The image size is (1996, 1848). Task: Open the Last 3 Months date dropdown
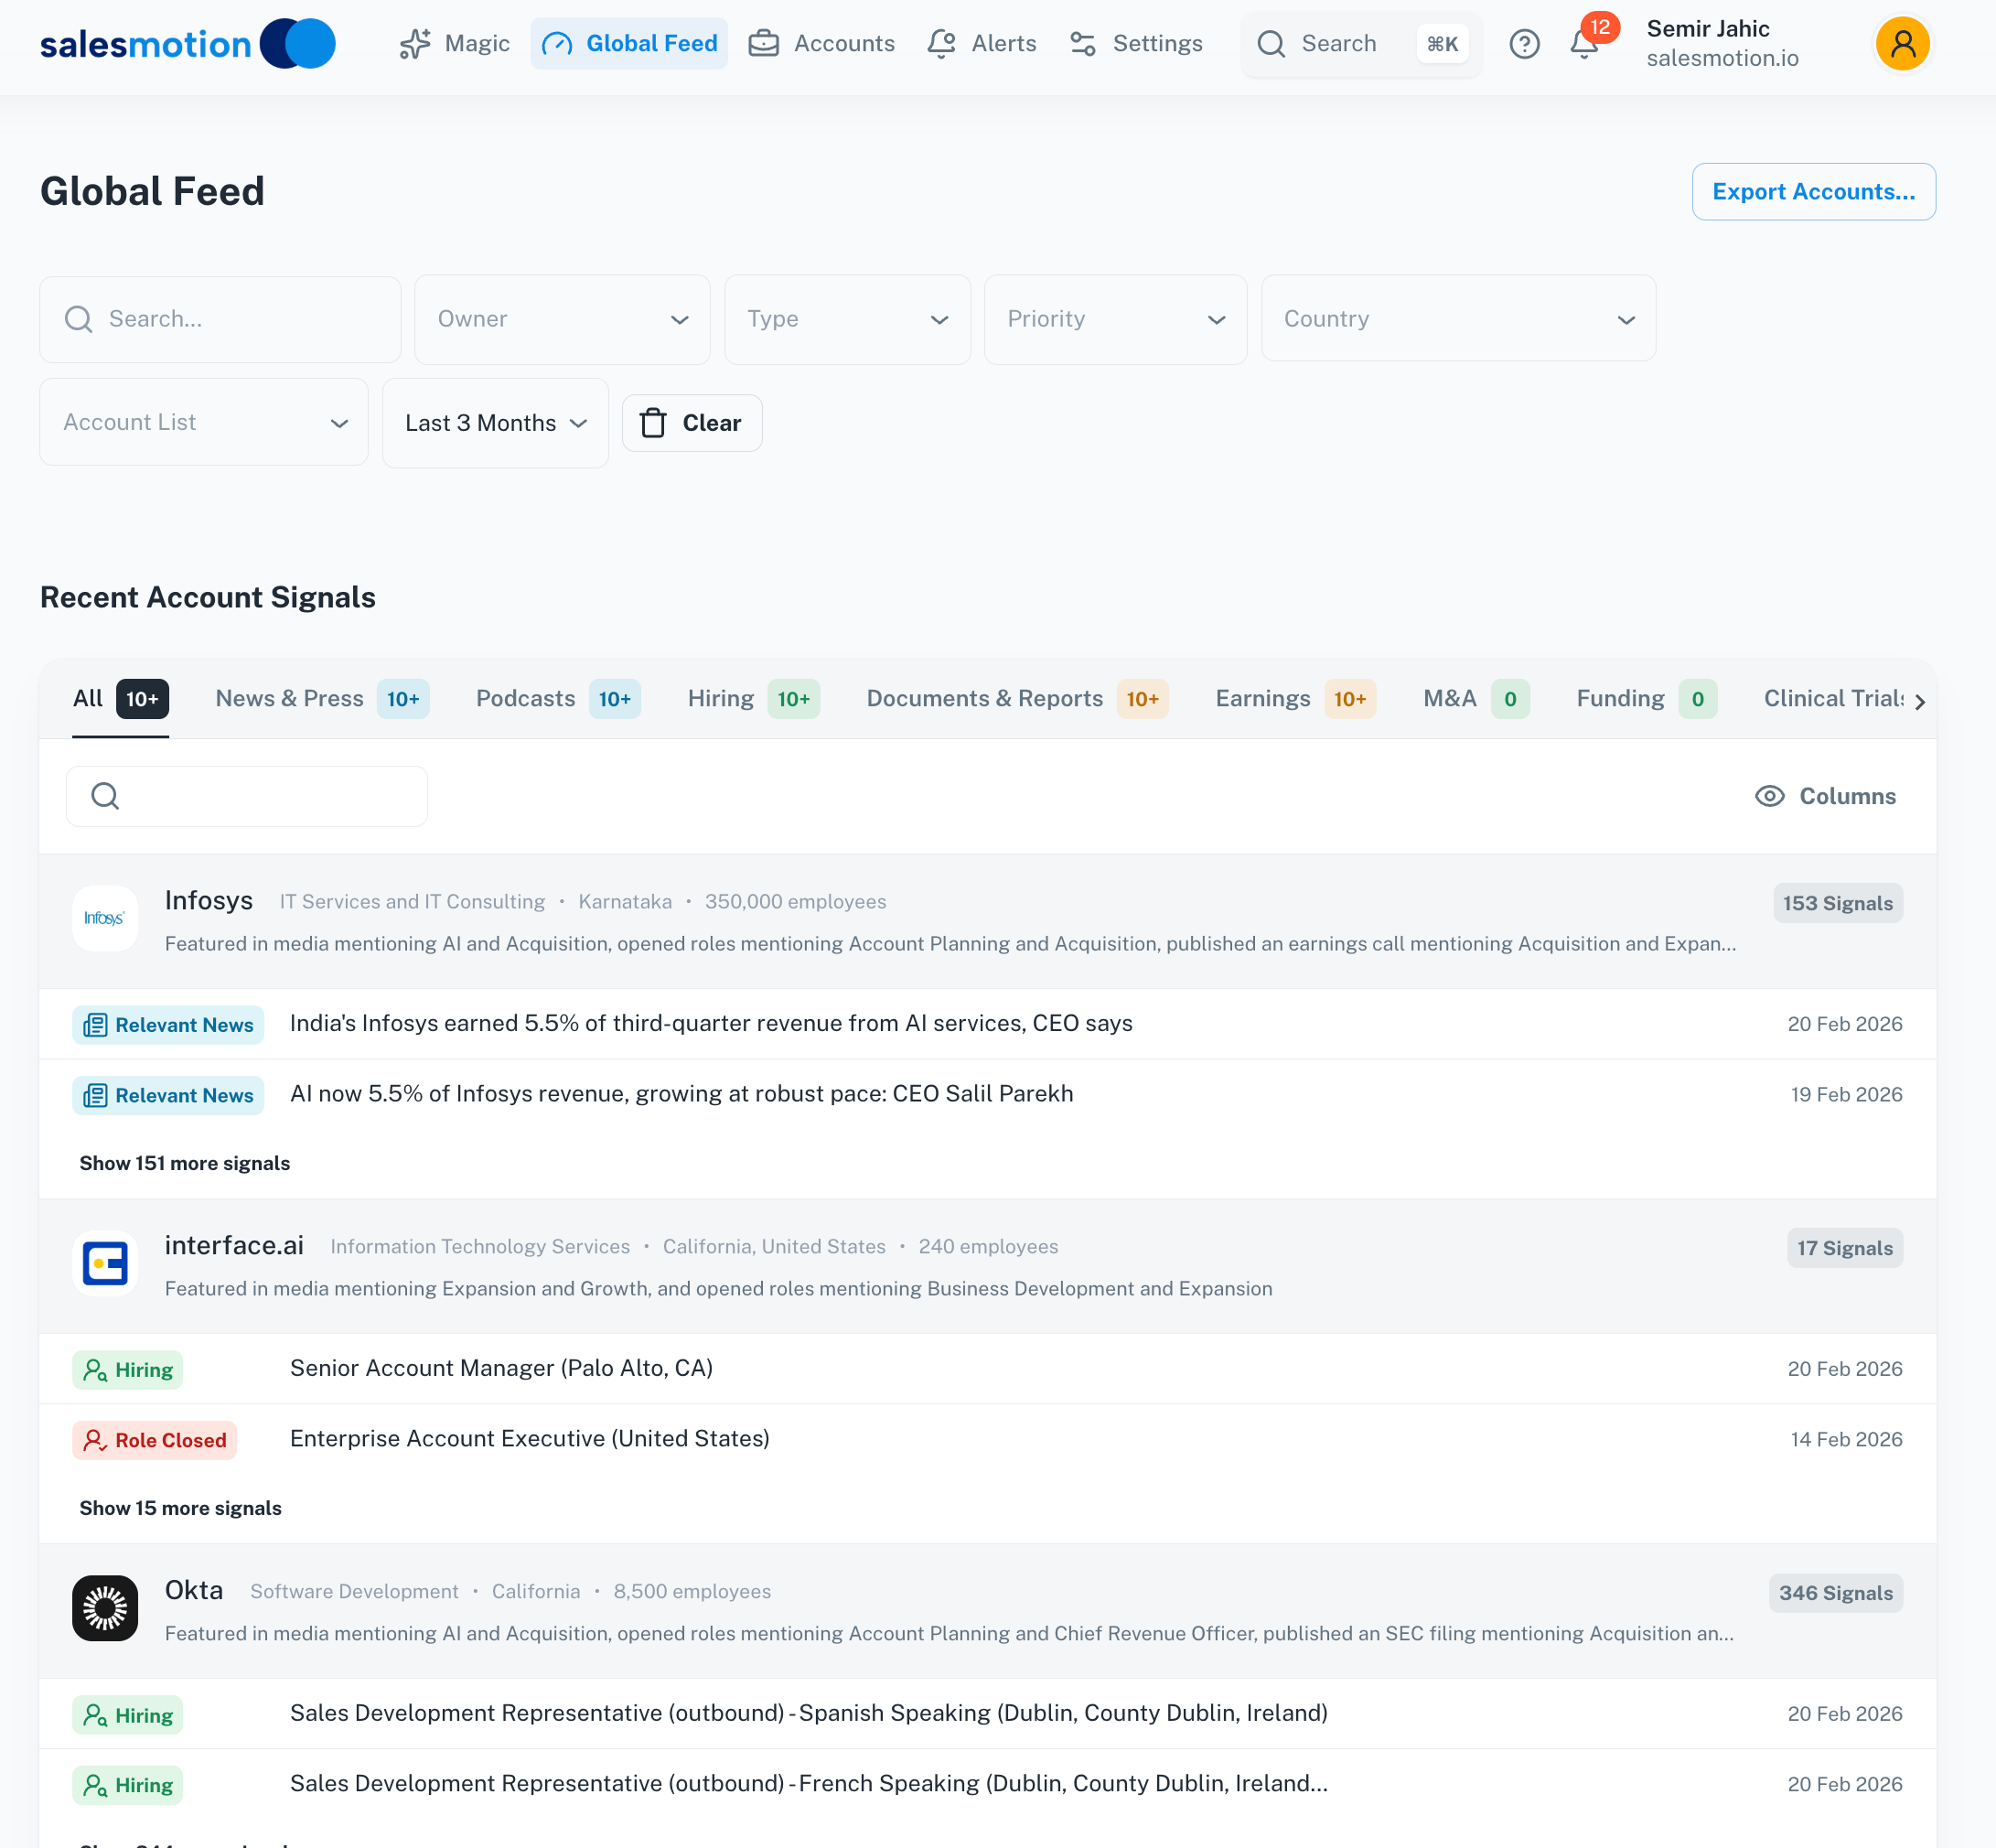(495, 423)
